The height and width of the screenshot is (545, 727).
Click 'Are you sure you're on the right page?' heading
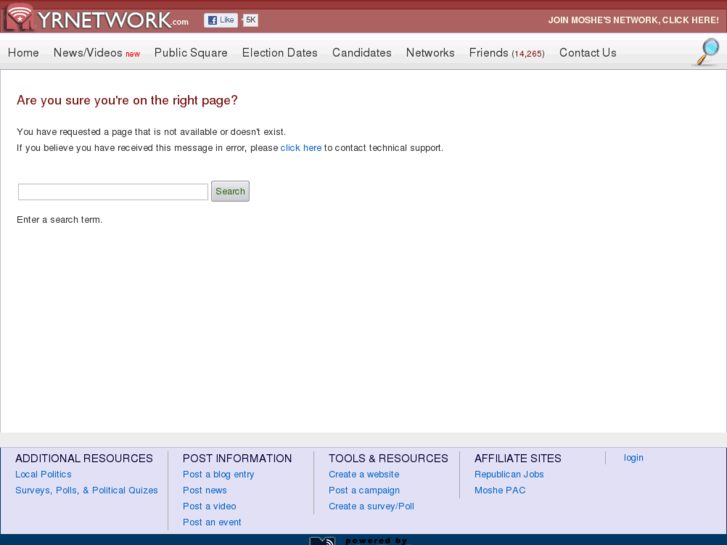click(127, 100)
